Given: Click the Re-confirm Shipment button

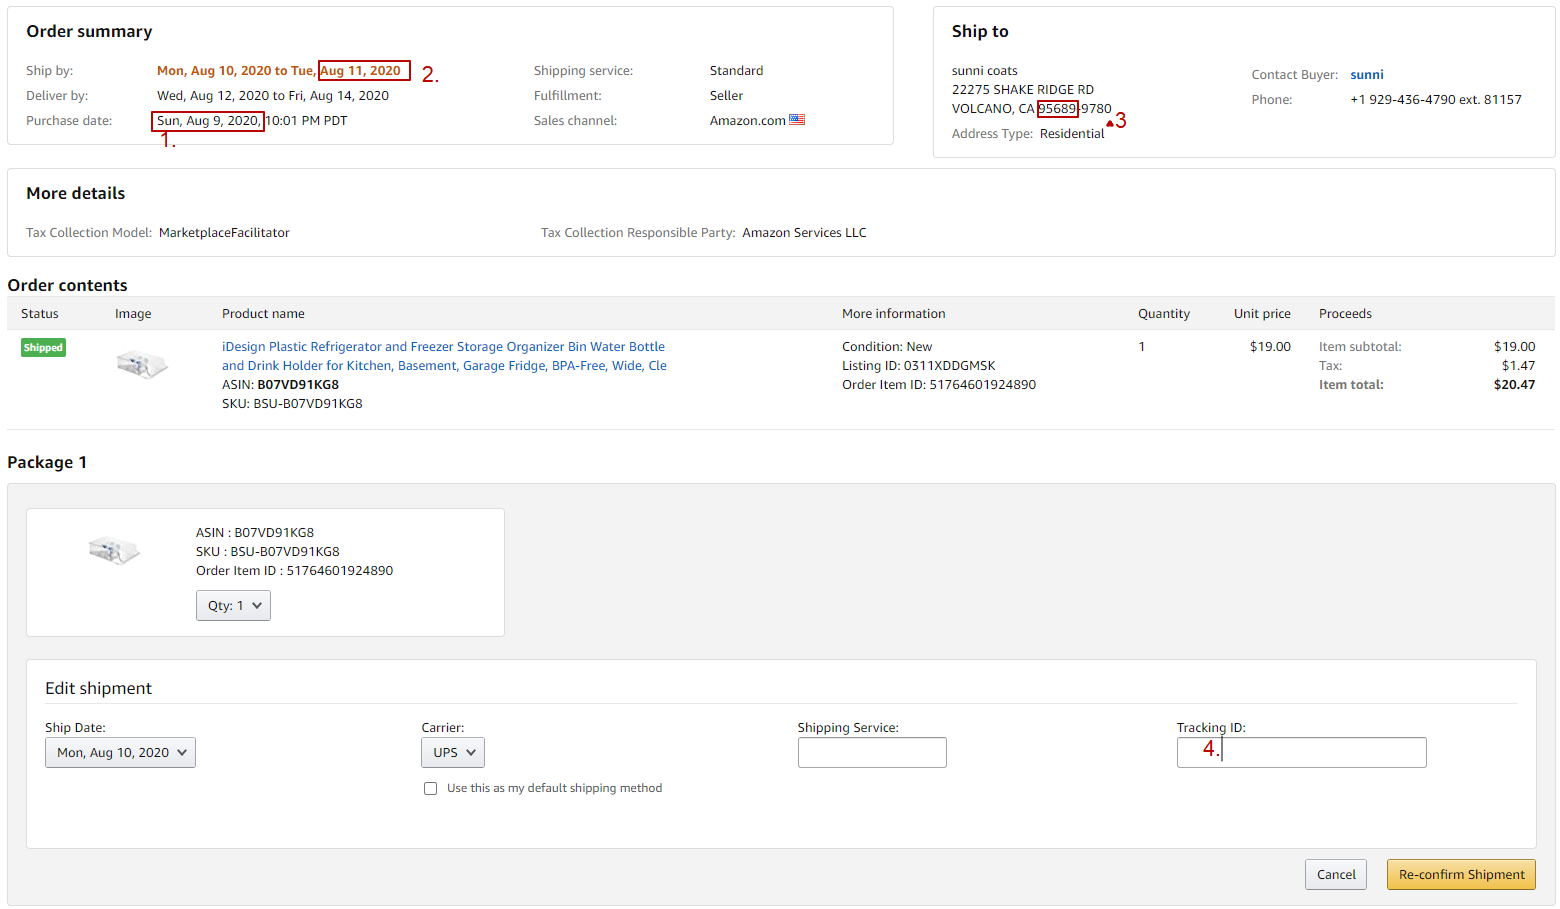Looking at the screenshot, I should (1461, 875).
